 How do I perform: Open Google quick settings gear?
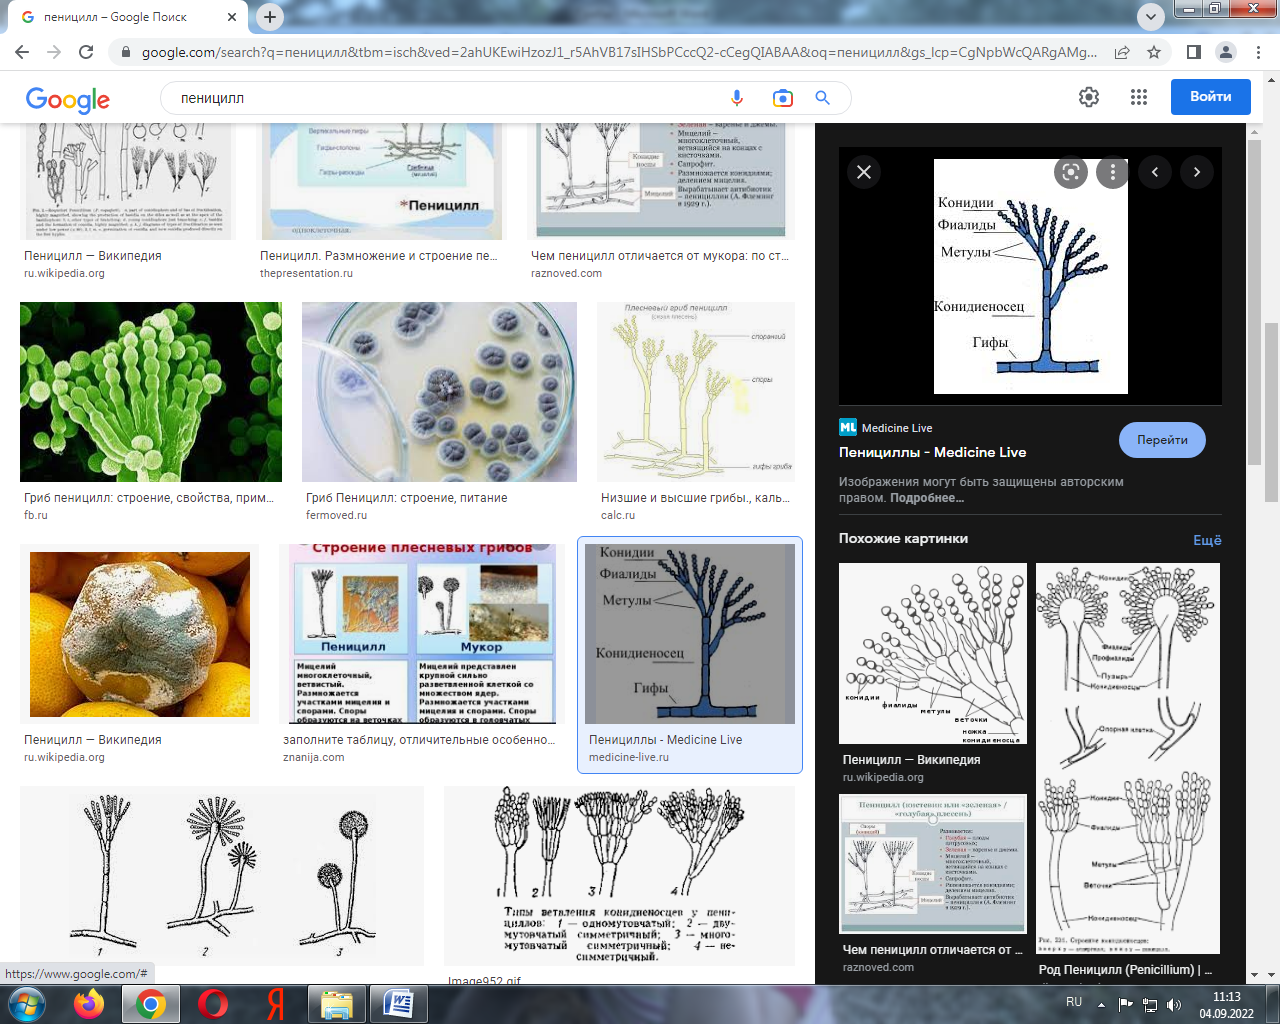coord(1089,97)
